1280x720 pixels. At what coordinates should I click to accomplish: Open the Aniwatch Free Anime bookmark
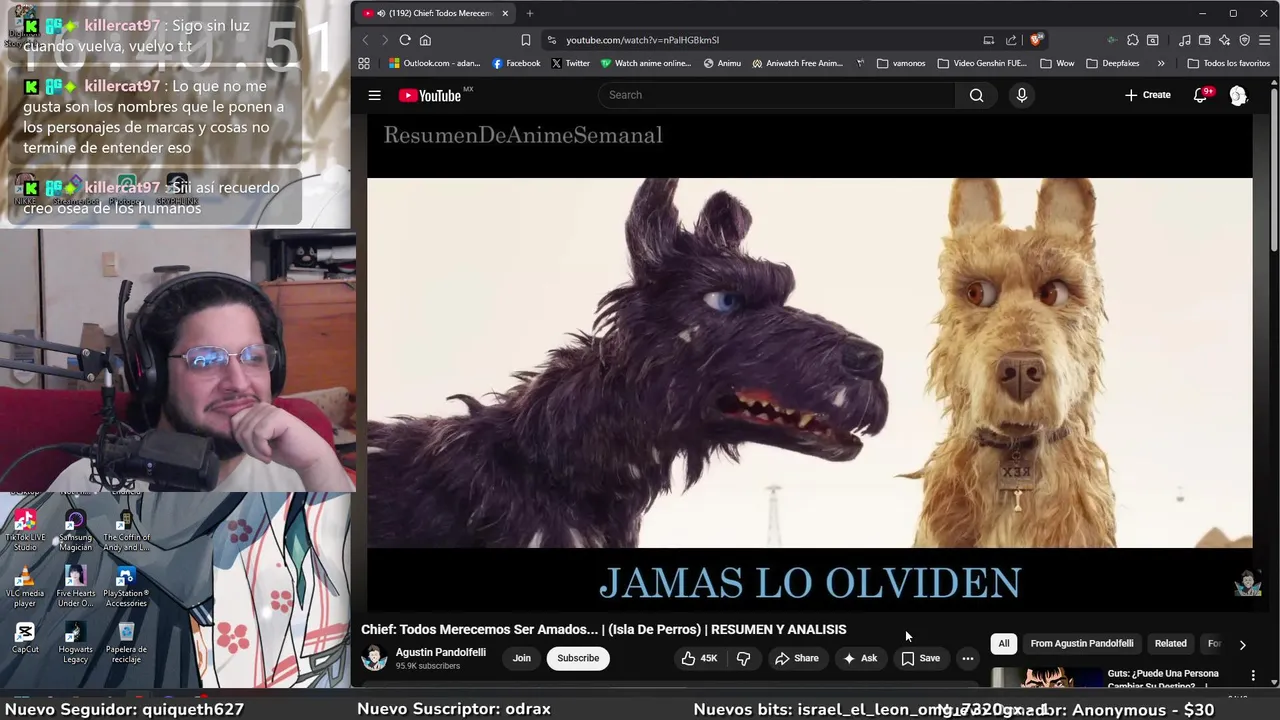797,63
